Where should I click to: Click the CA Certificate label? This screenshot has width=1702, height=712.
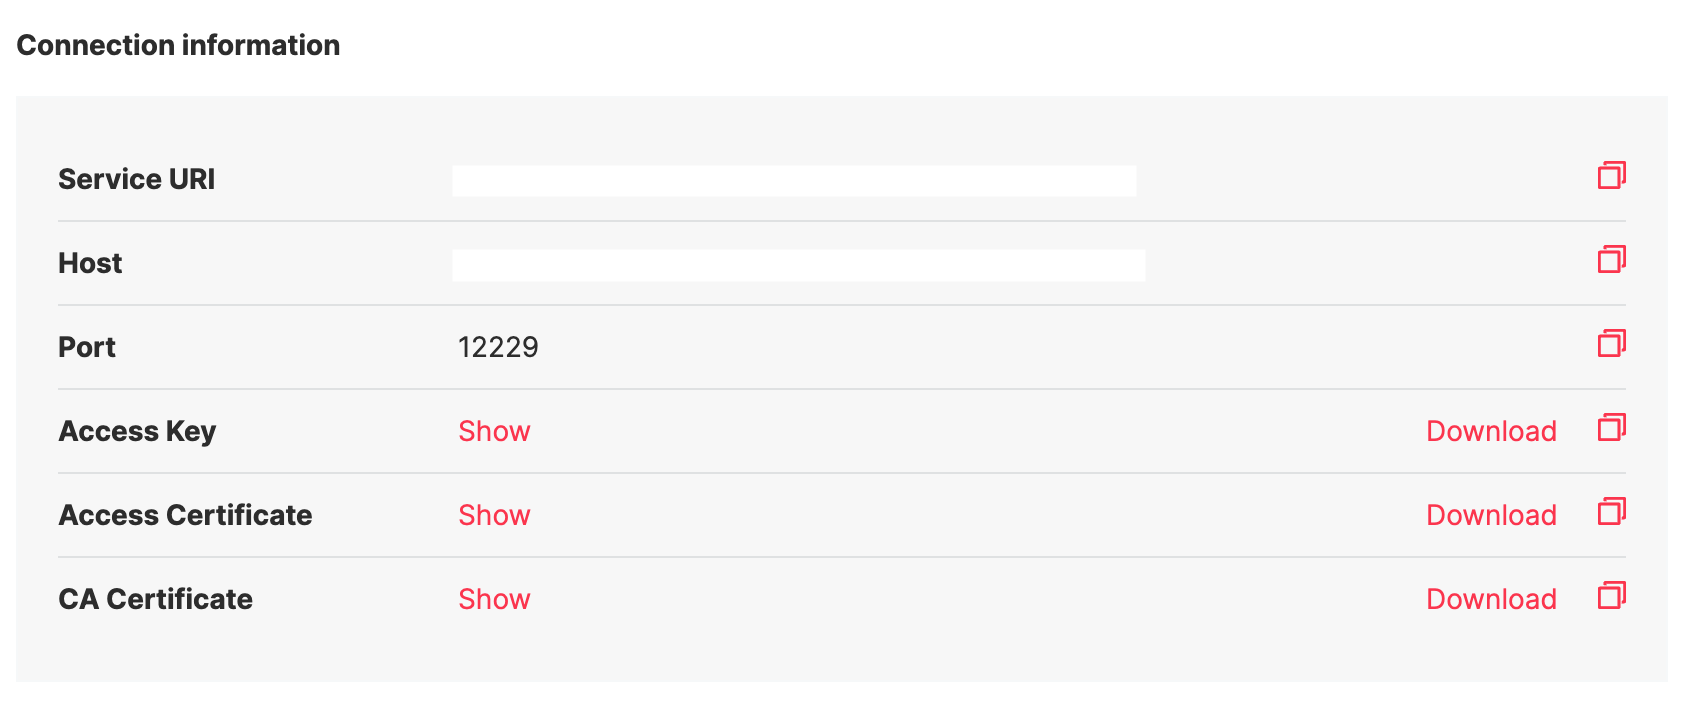tap(155, 599)
